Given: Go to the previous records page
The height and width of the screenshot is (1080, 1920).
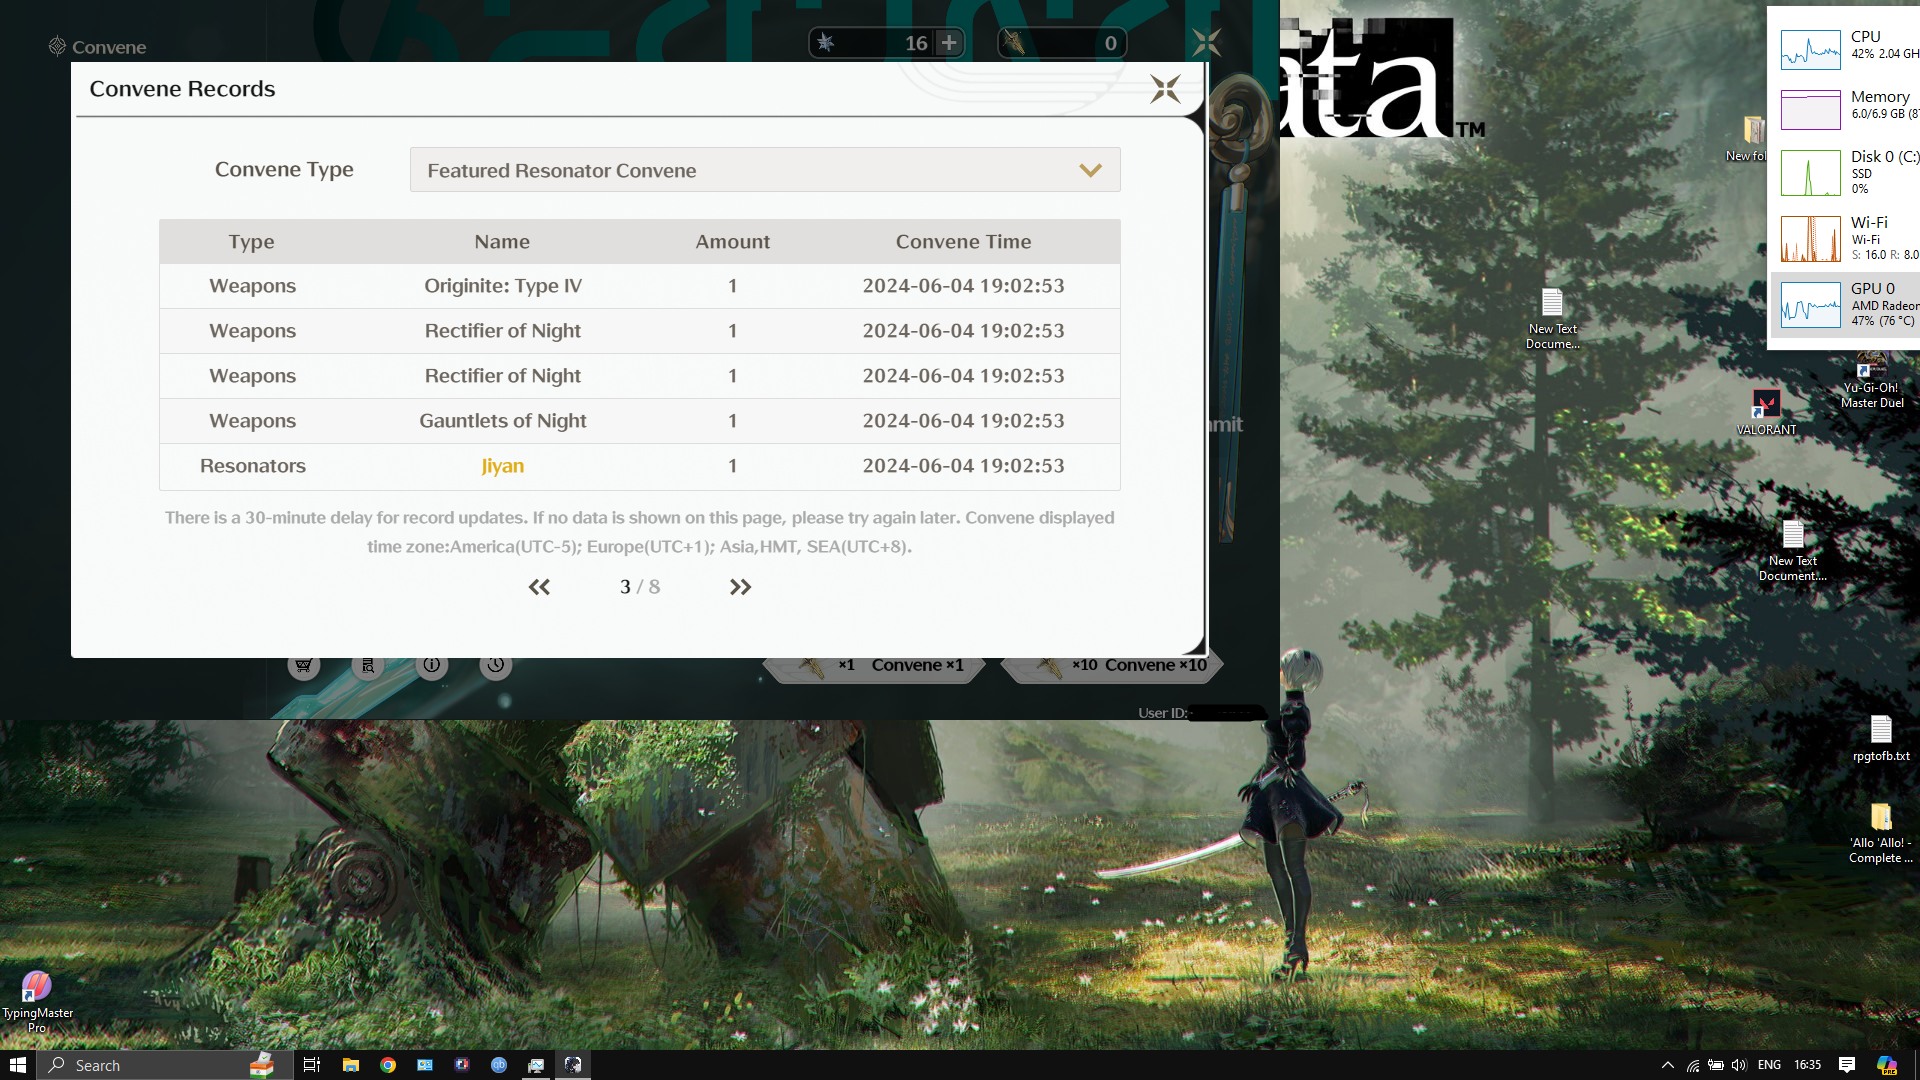Looking at the screenshot, I should coord(539,587).
